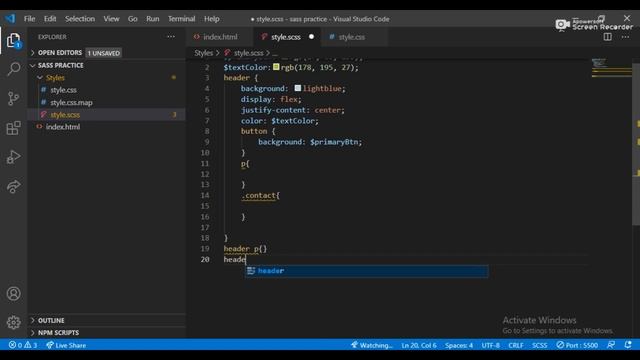Click line 14 .contact selector text

pyautogui.click(x=258, y=196)
